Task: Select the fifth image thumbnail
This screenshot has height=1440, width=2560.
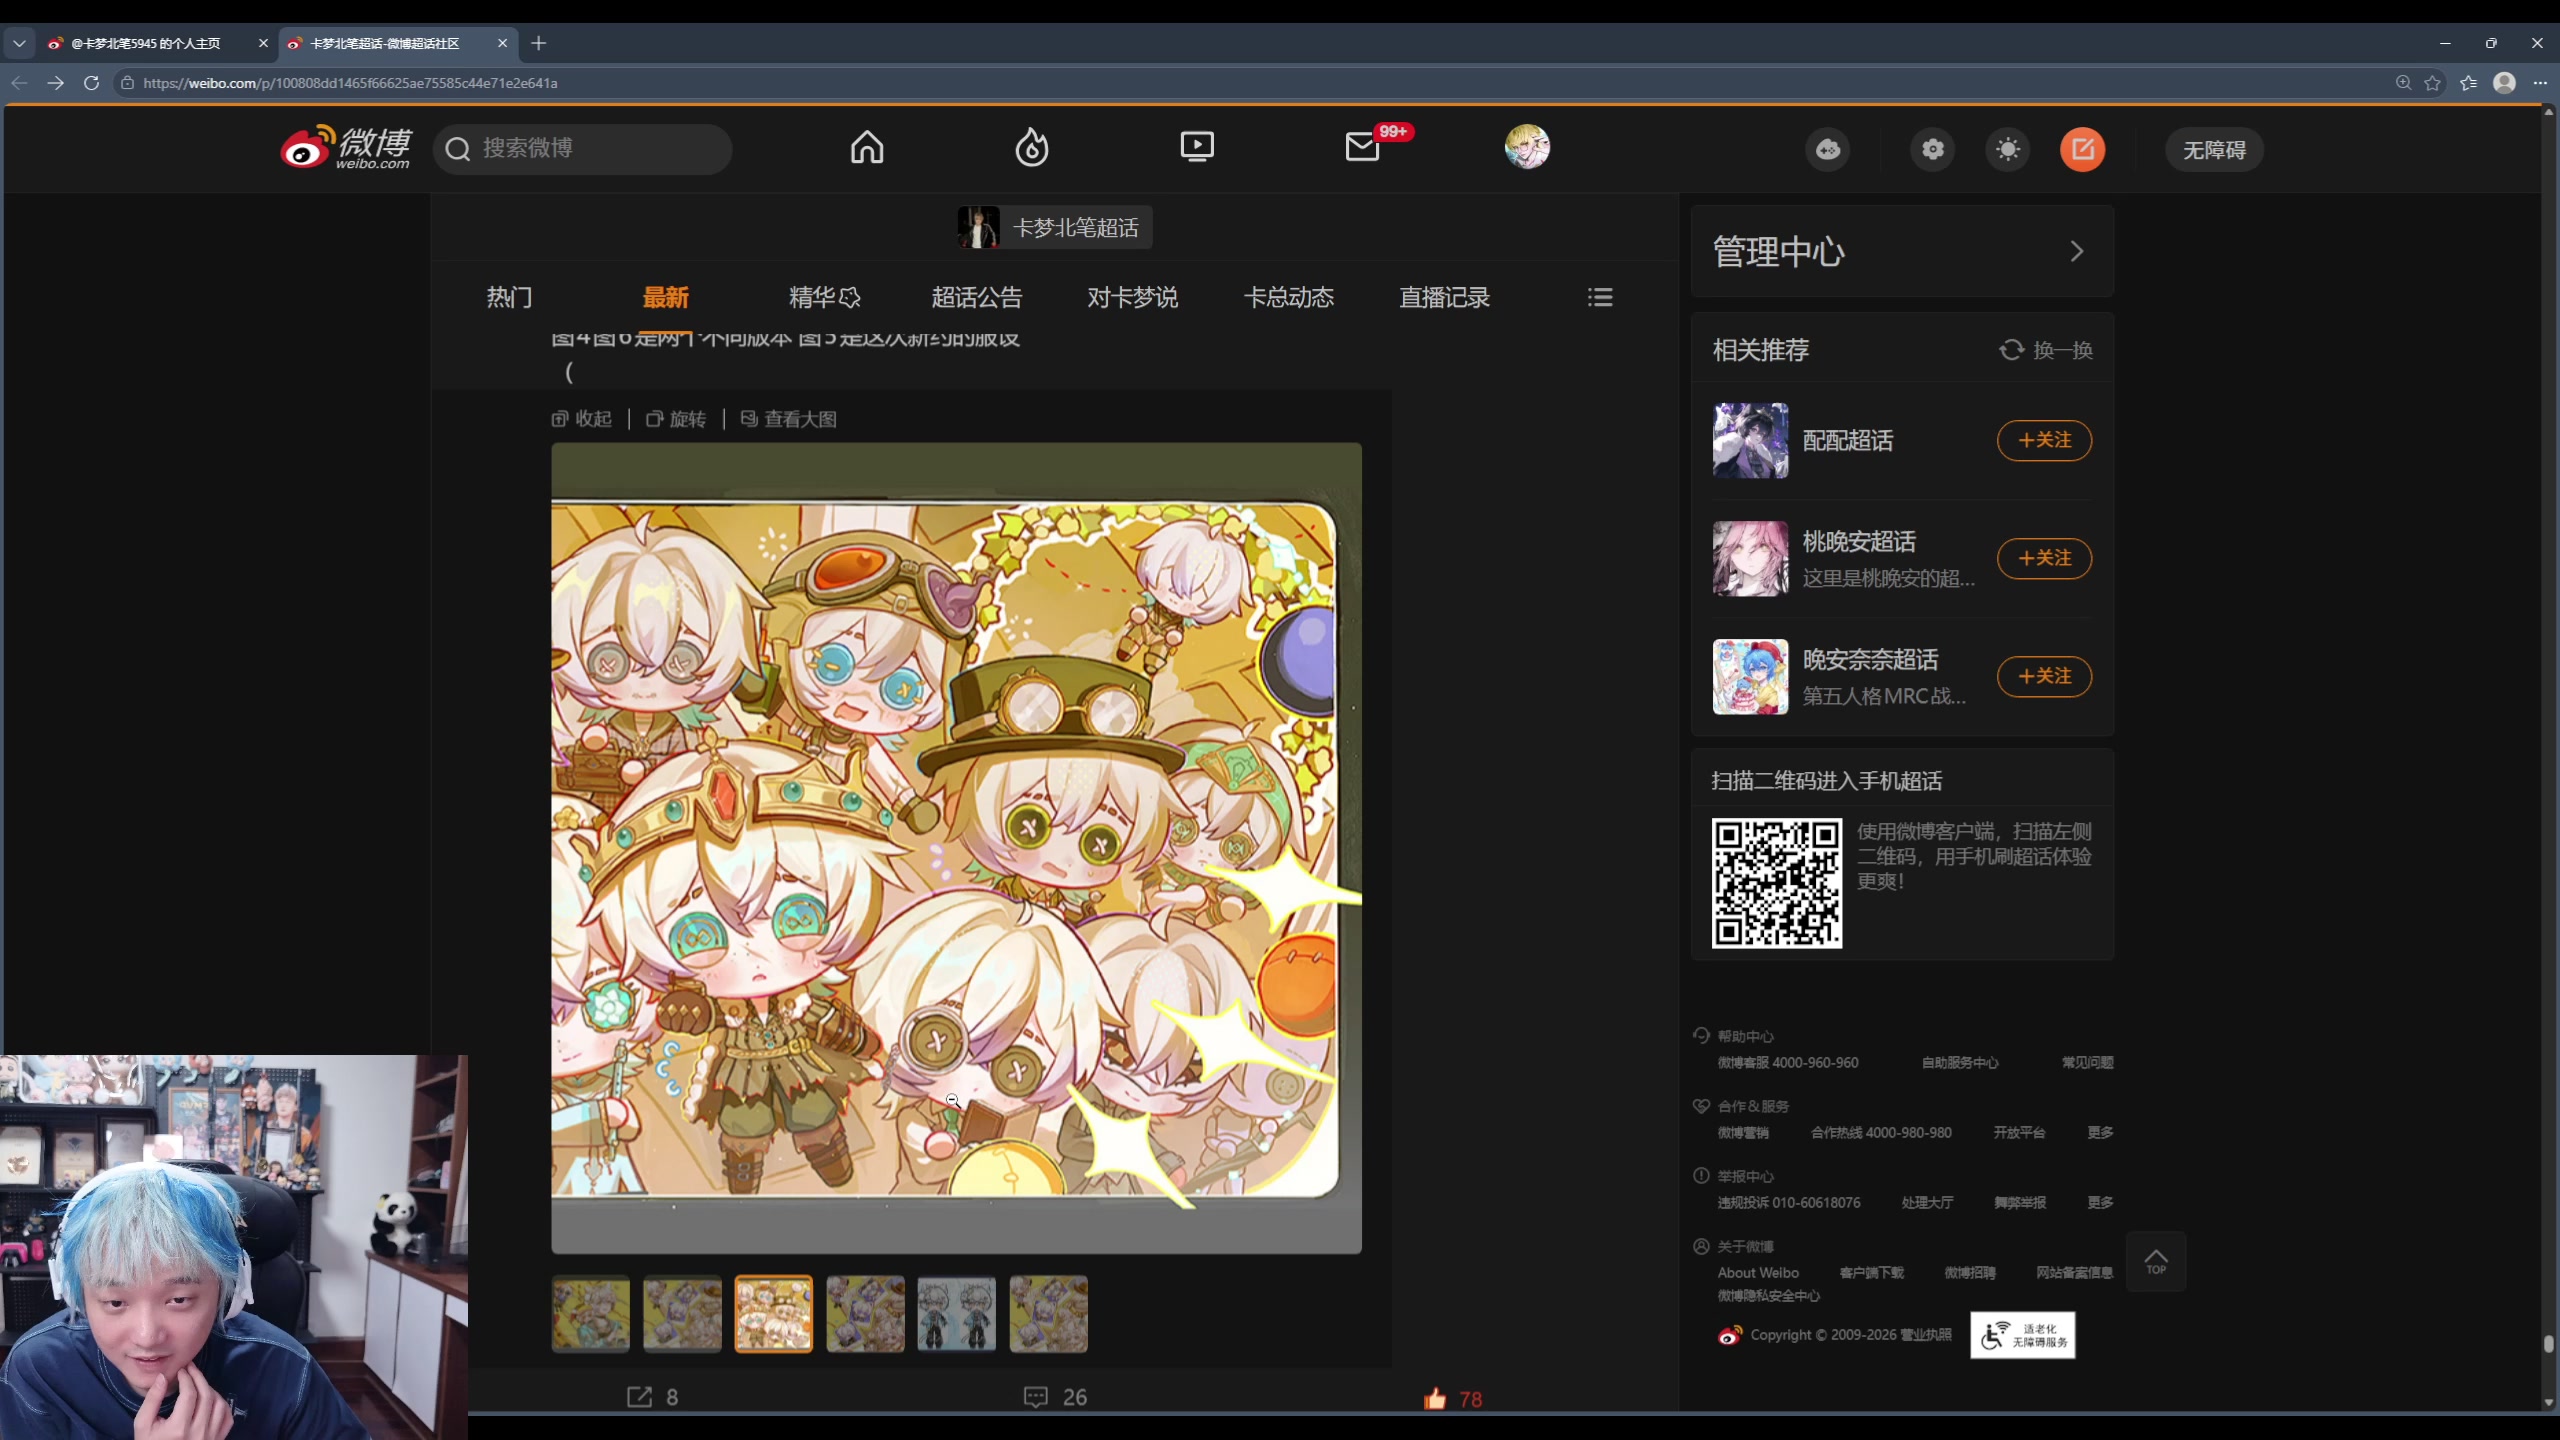Action: pos(957,1314)
